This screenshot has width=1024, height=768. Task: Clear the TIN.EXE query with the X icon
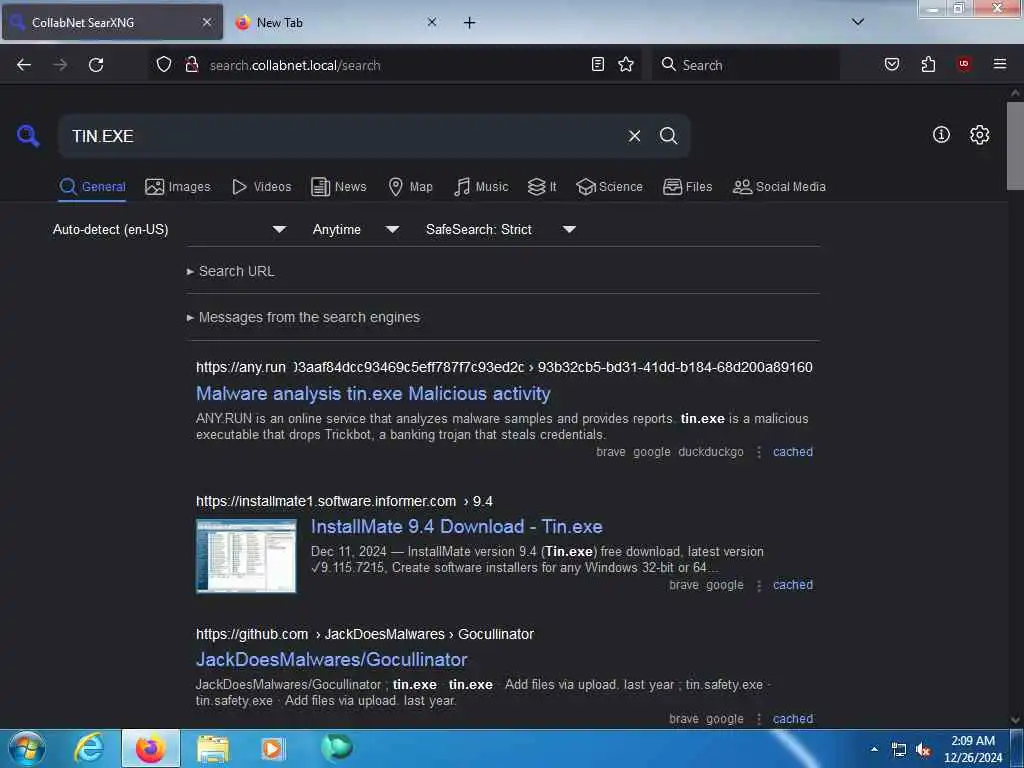(634, 136)
